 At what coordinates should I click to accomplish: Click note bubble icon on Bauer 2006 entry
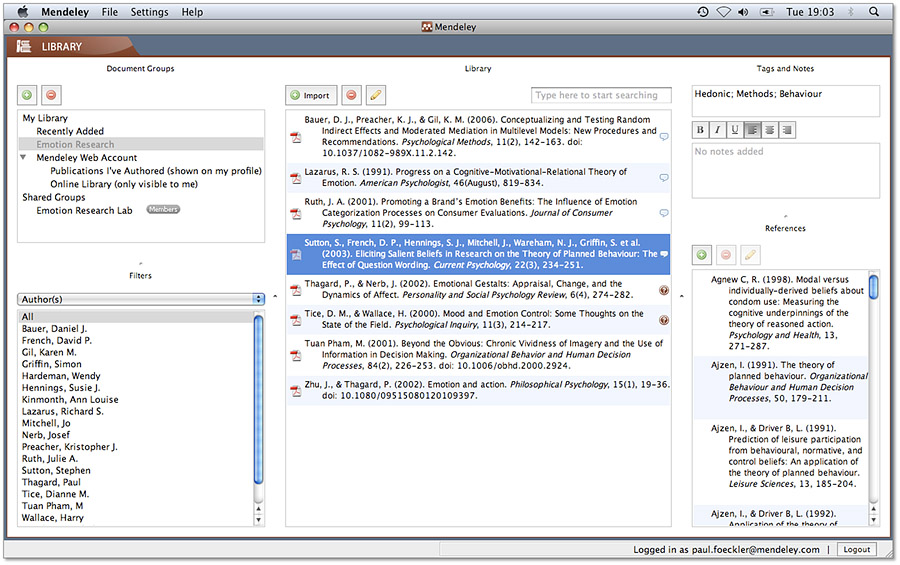(x=664, y=137)
